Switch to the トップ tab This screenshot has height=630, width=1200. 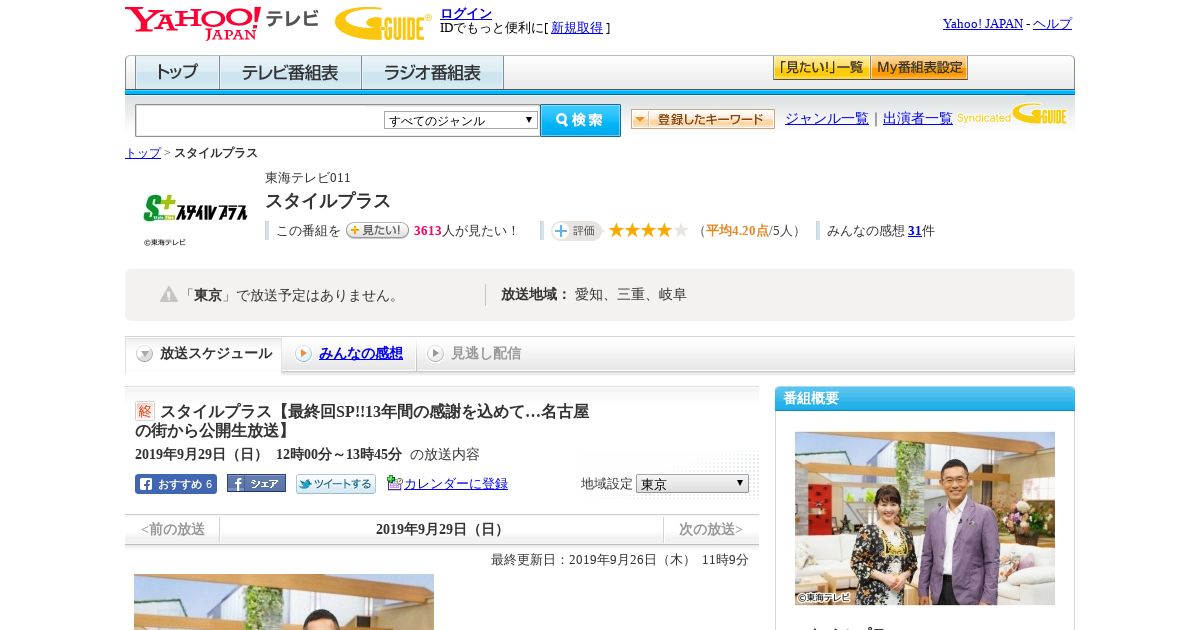coord(177,73)
